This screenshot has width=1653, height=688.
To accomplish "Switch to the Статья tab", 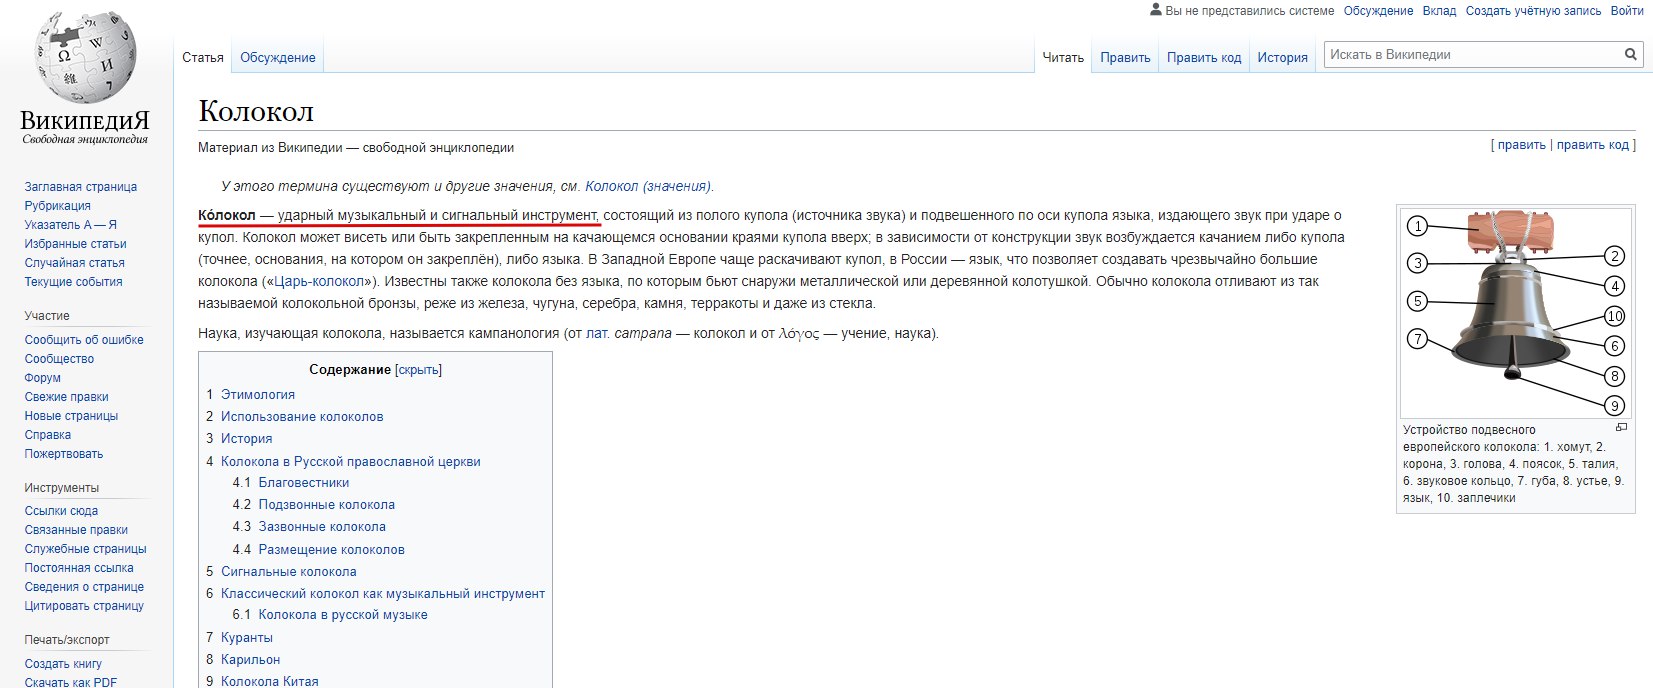I will coord(203,57).
